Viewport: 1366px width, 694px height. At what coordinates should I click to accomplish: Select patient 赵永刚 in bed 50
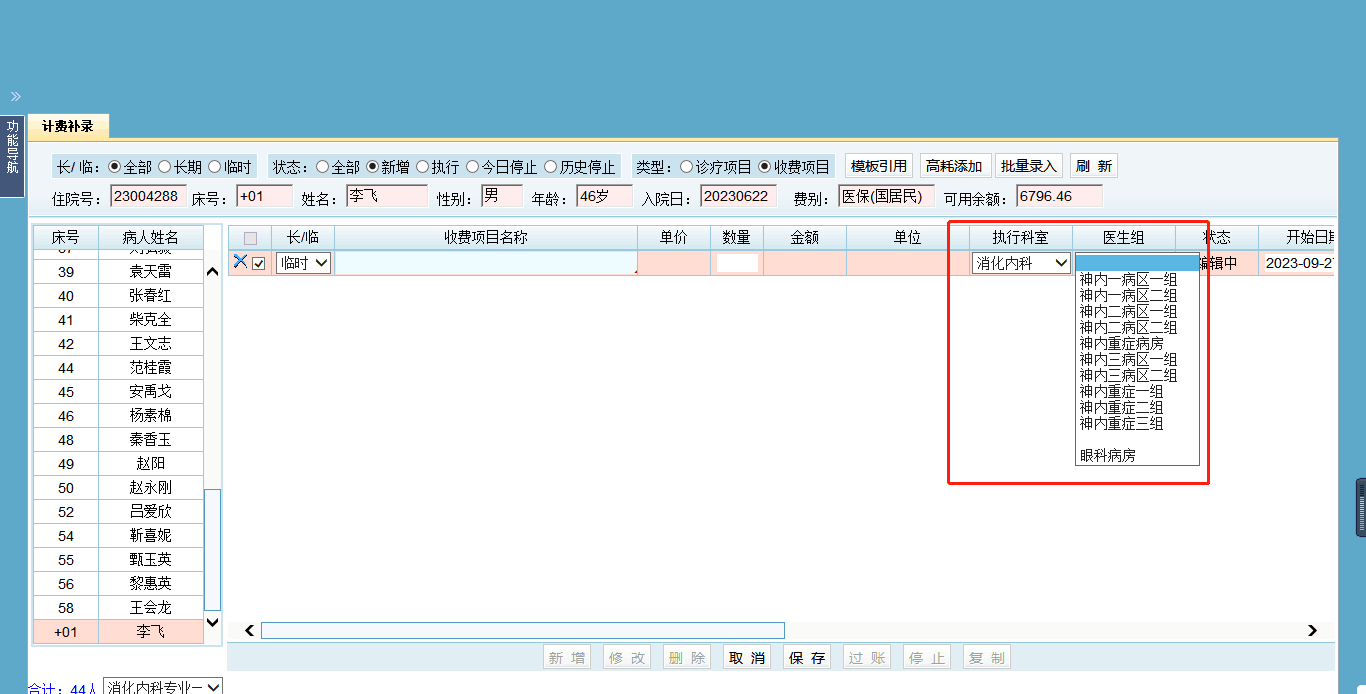tap(118, 488)
